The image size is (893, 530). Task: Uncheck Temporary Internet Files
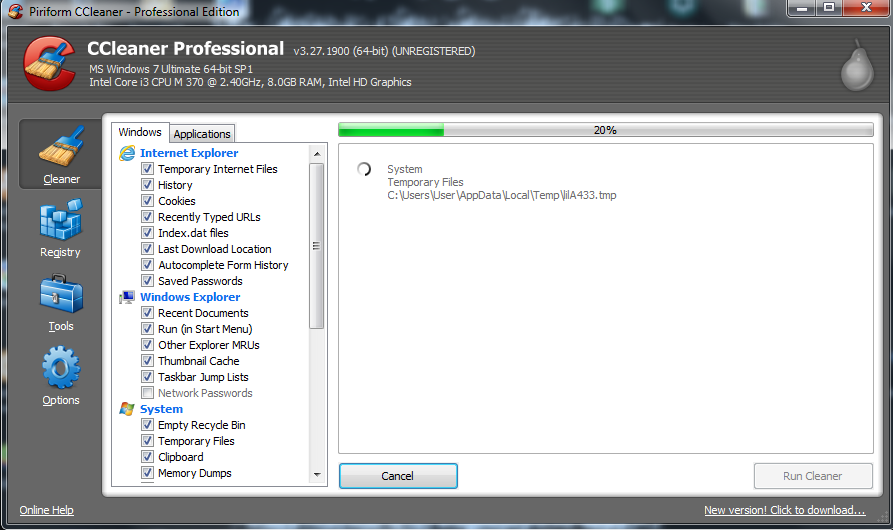148,169
